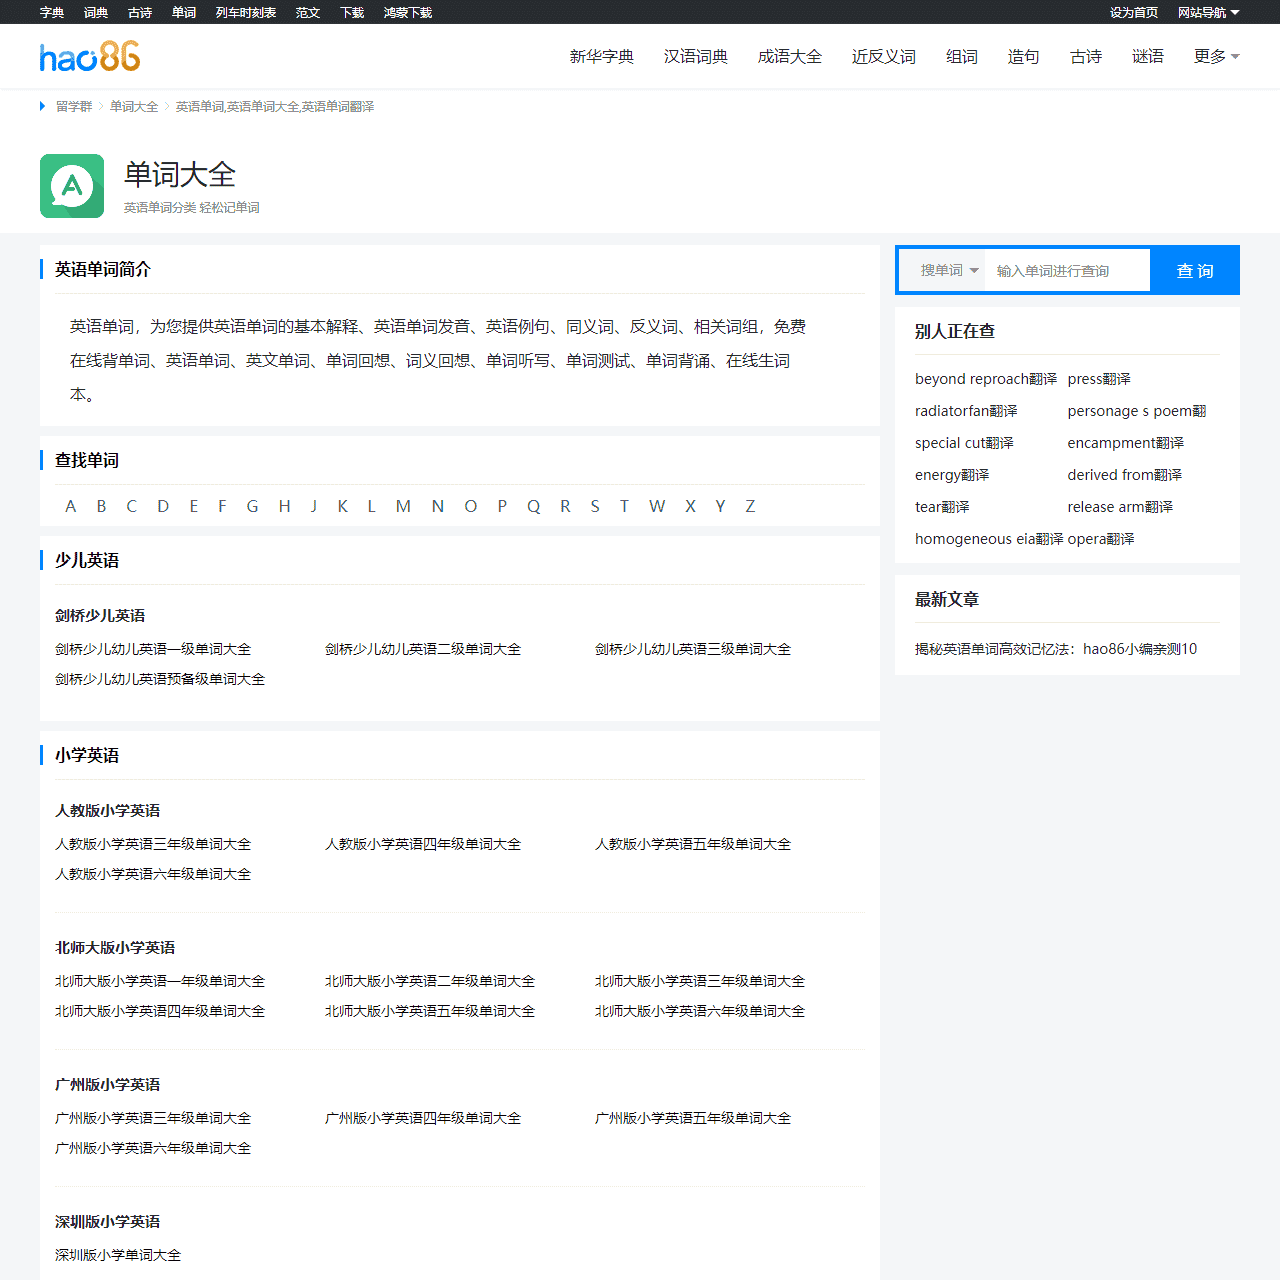Image resolution: width=1280 pixels, height=1280 pixels.
Task: Go to 成语大全 navigation item
Action: point(789,57)
